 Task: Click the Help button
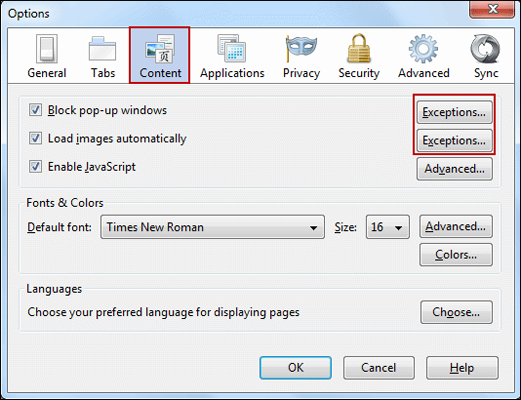(x=462, y=368)
